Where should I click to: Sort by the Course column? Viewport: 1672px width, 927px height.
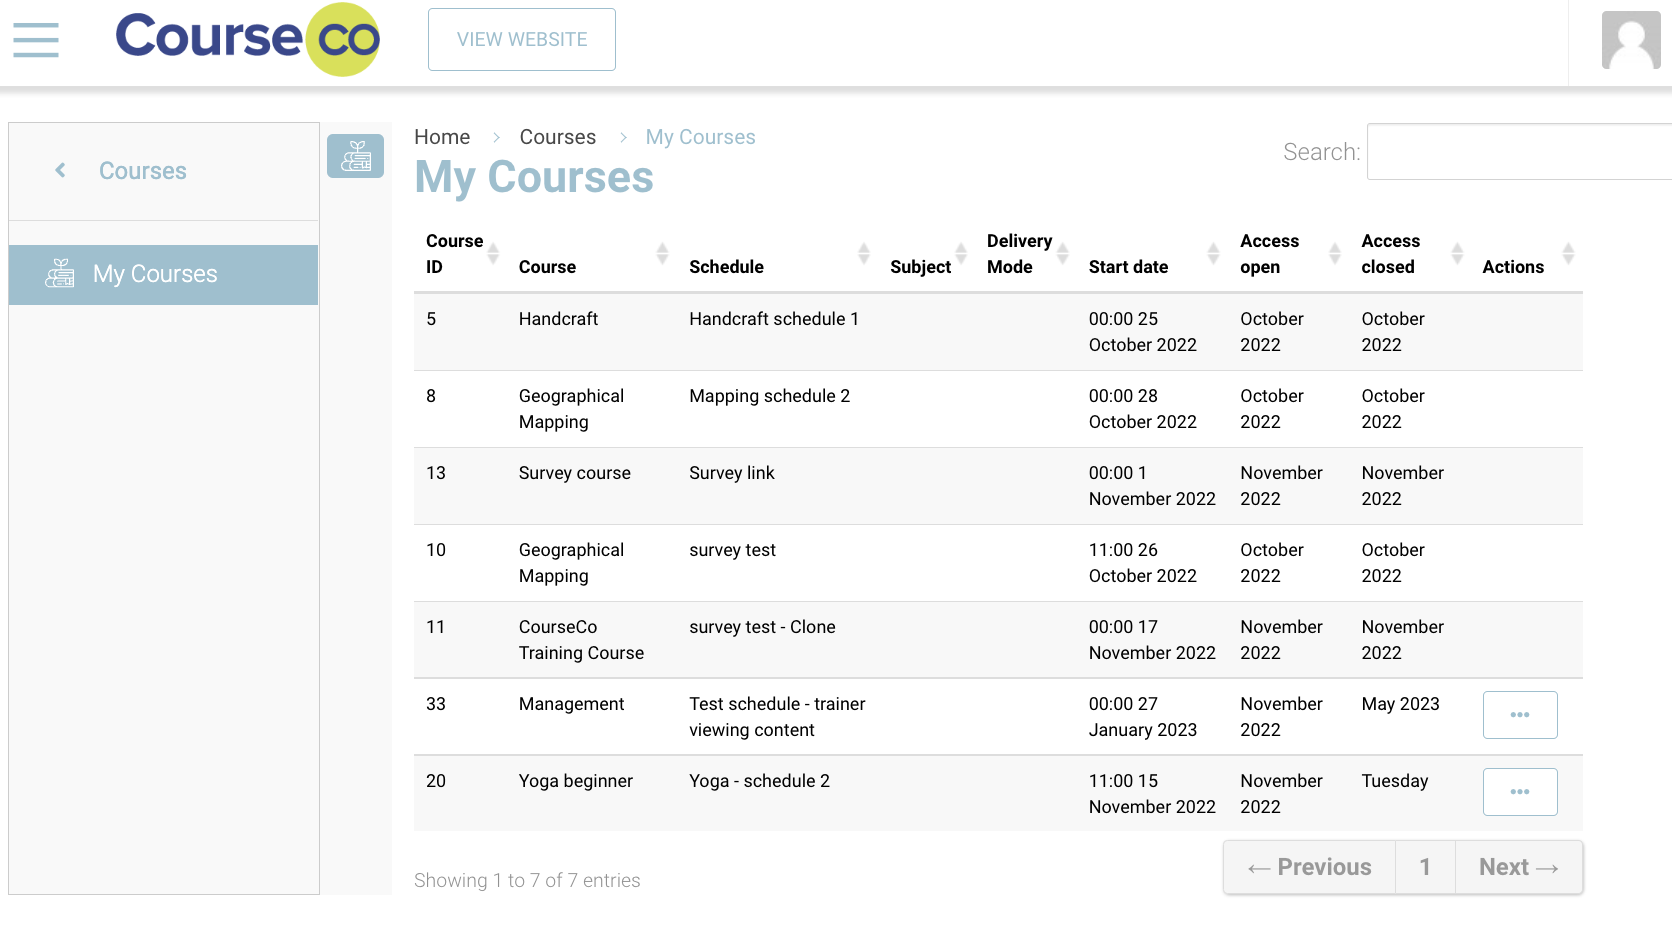click(661, 254)
